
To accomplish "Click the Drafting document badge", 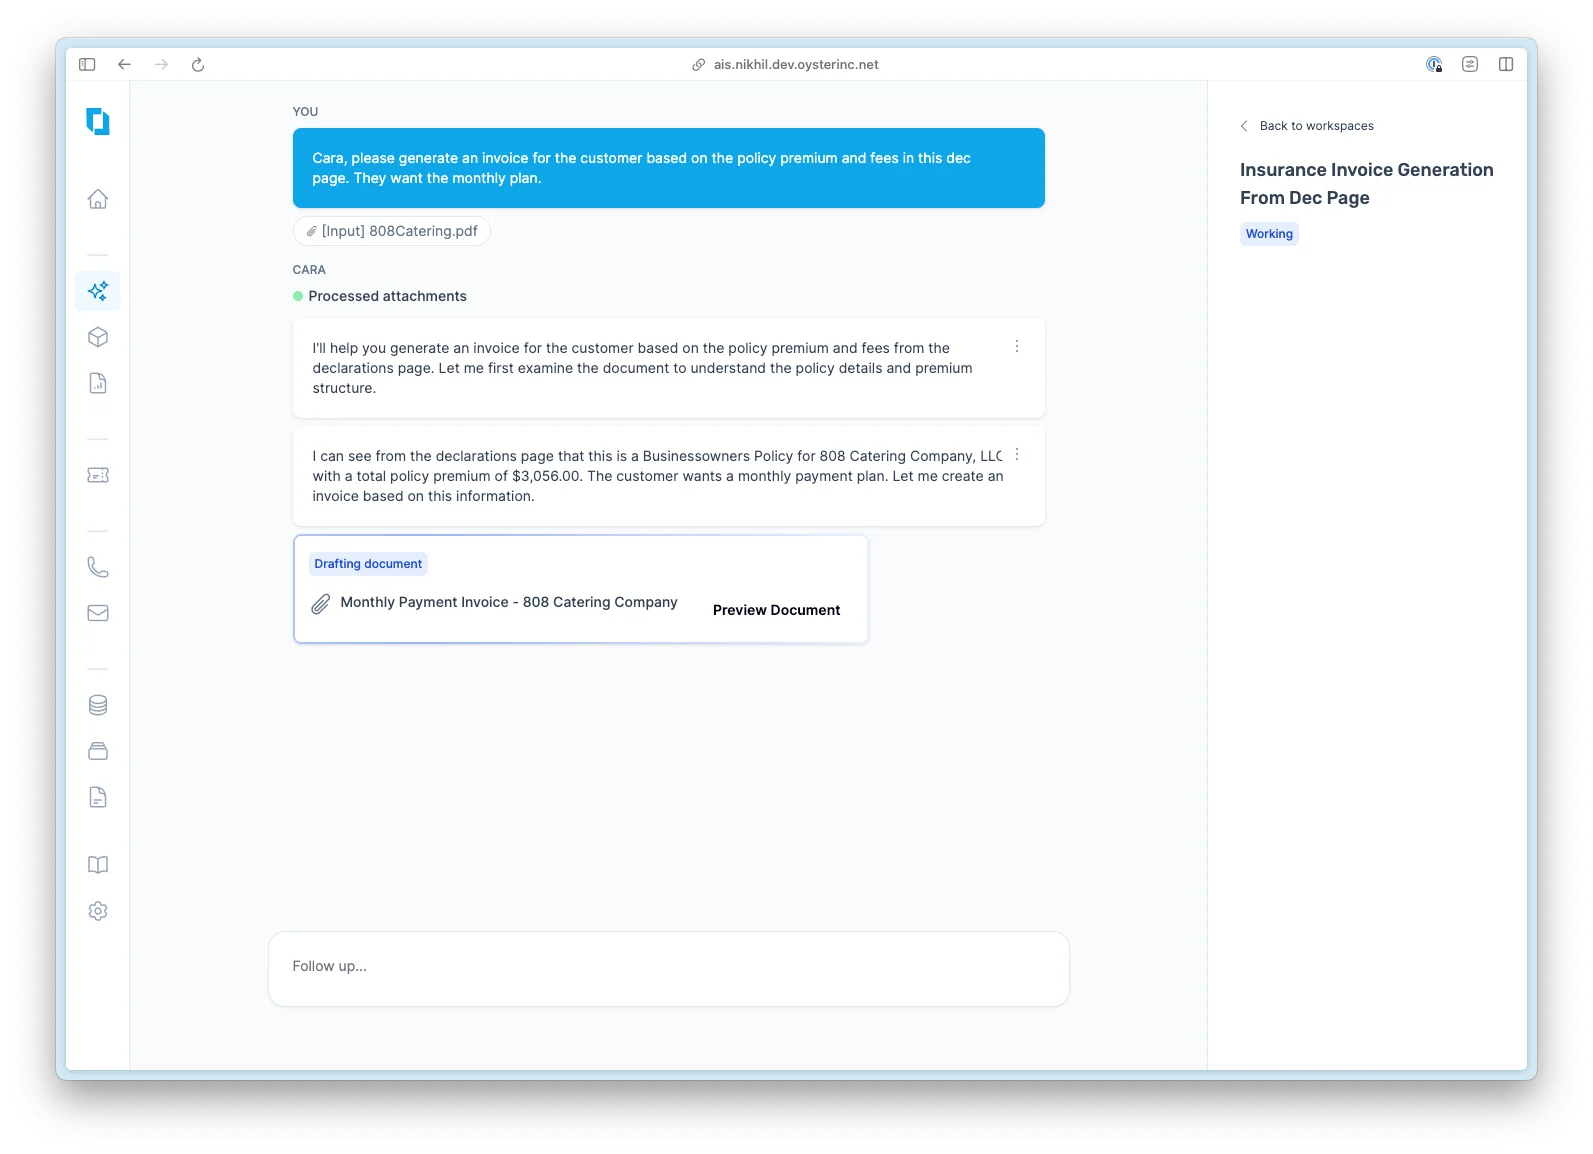I will coord(368,564).
